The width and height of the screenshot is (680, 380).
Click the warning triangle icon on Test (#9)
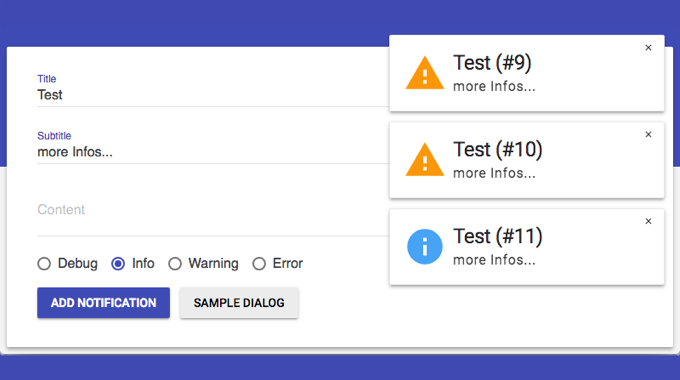pyautogui.click(x=425, y=73)
